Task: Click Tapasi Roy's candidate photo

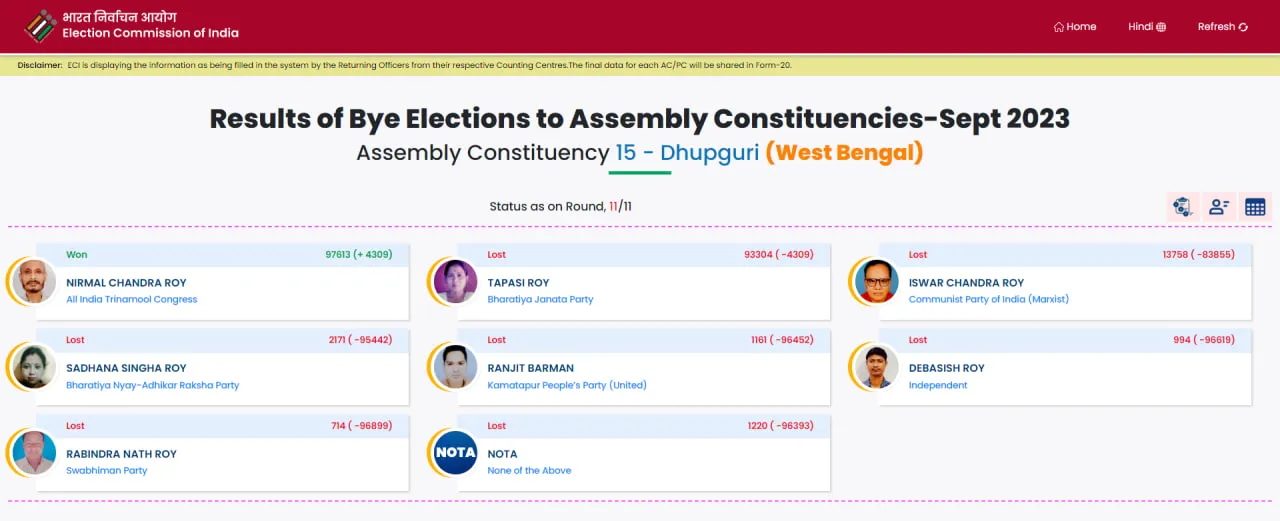Action: (x=456, y=282)
